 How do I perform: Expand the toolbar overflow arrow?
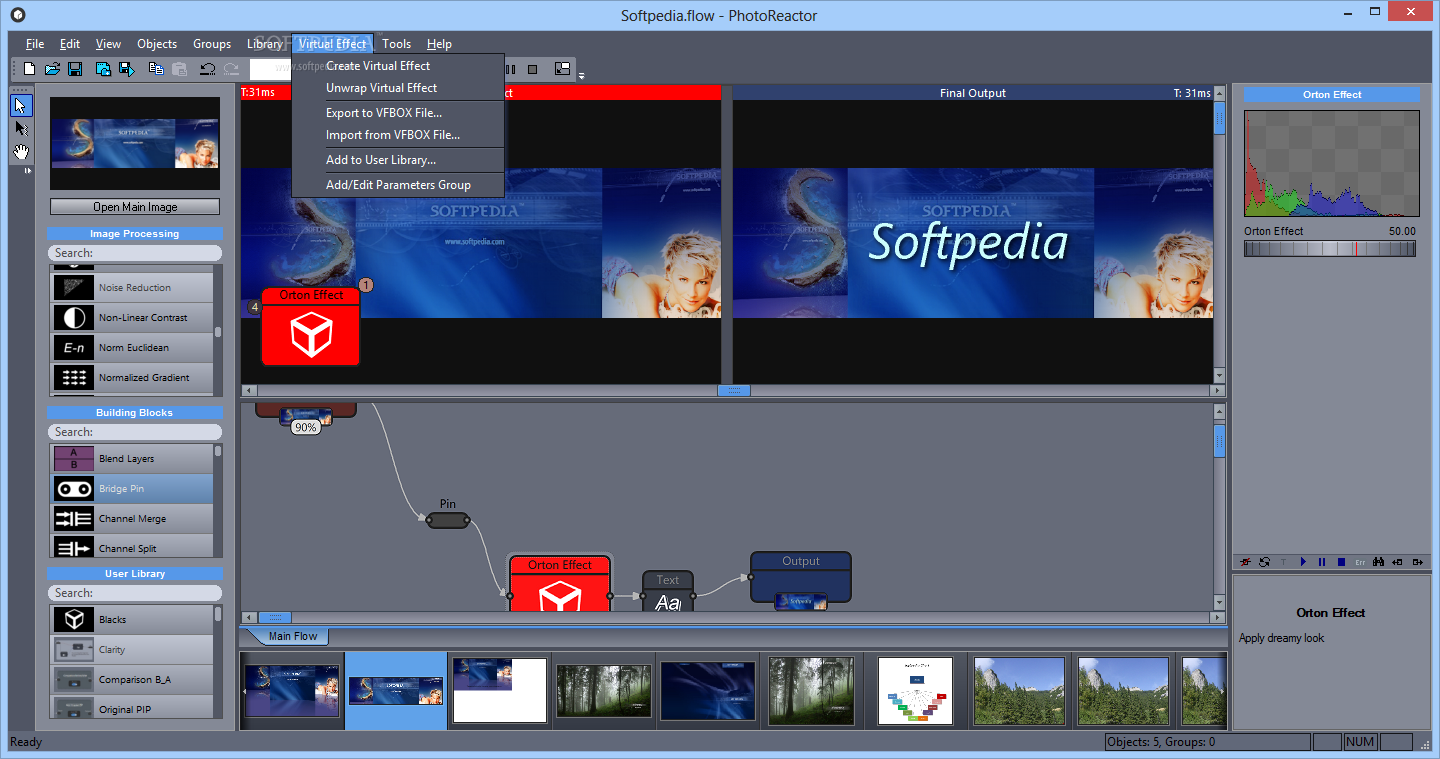pyautogui.click(x=581, y=75)
